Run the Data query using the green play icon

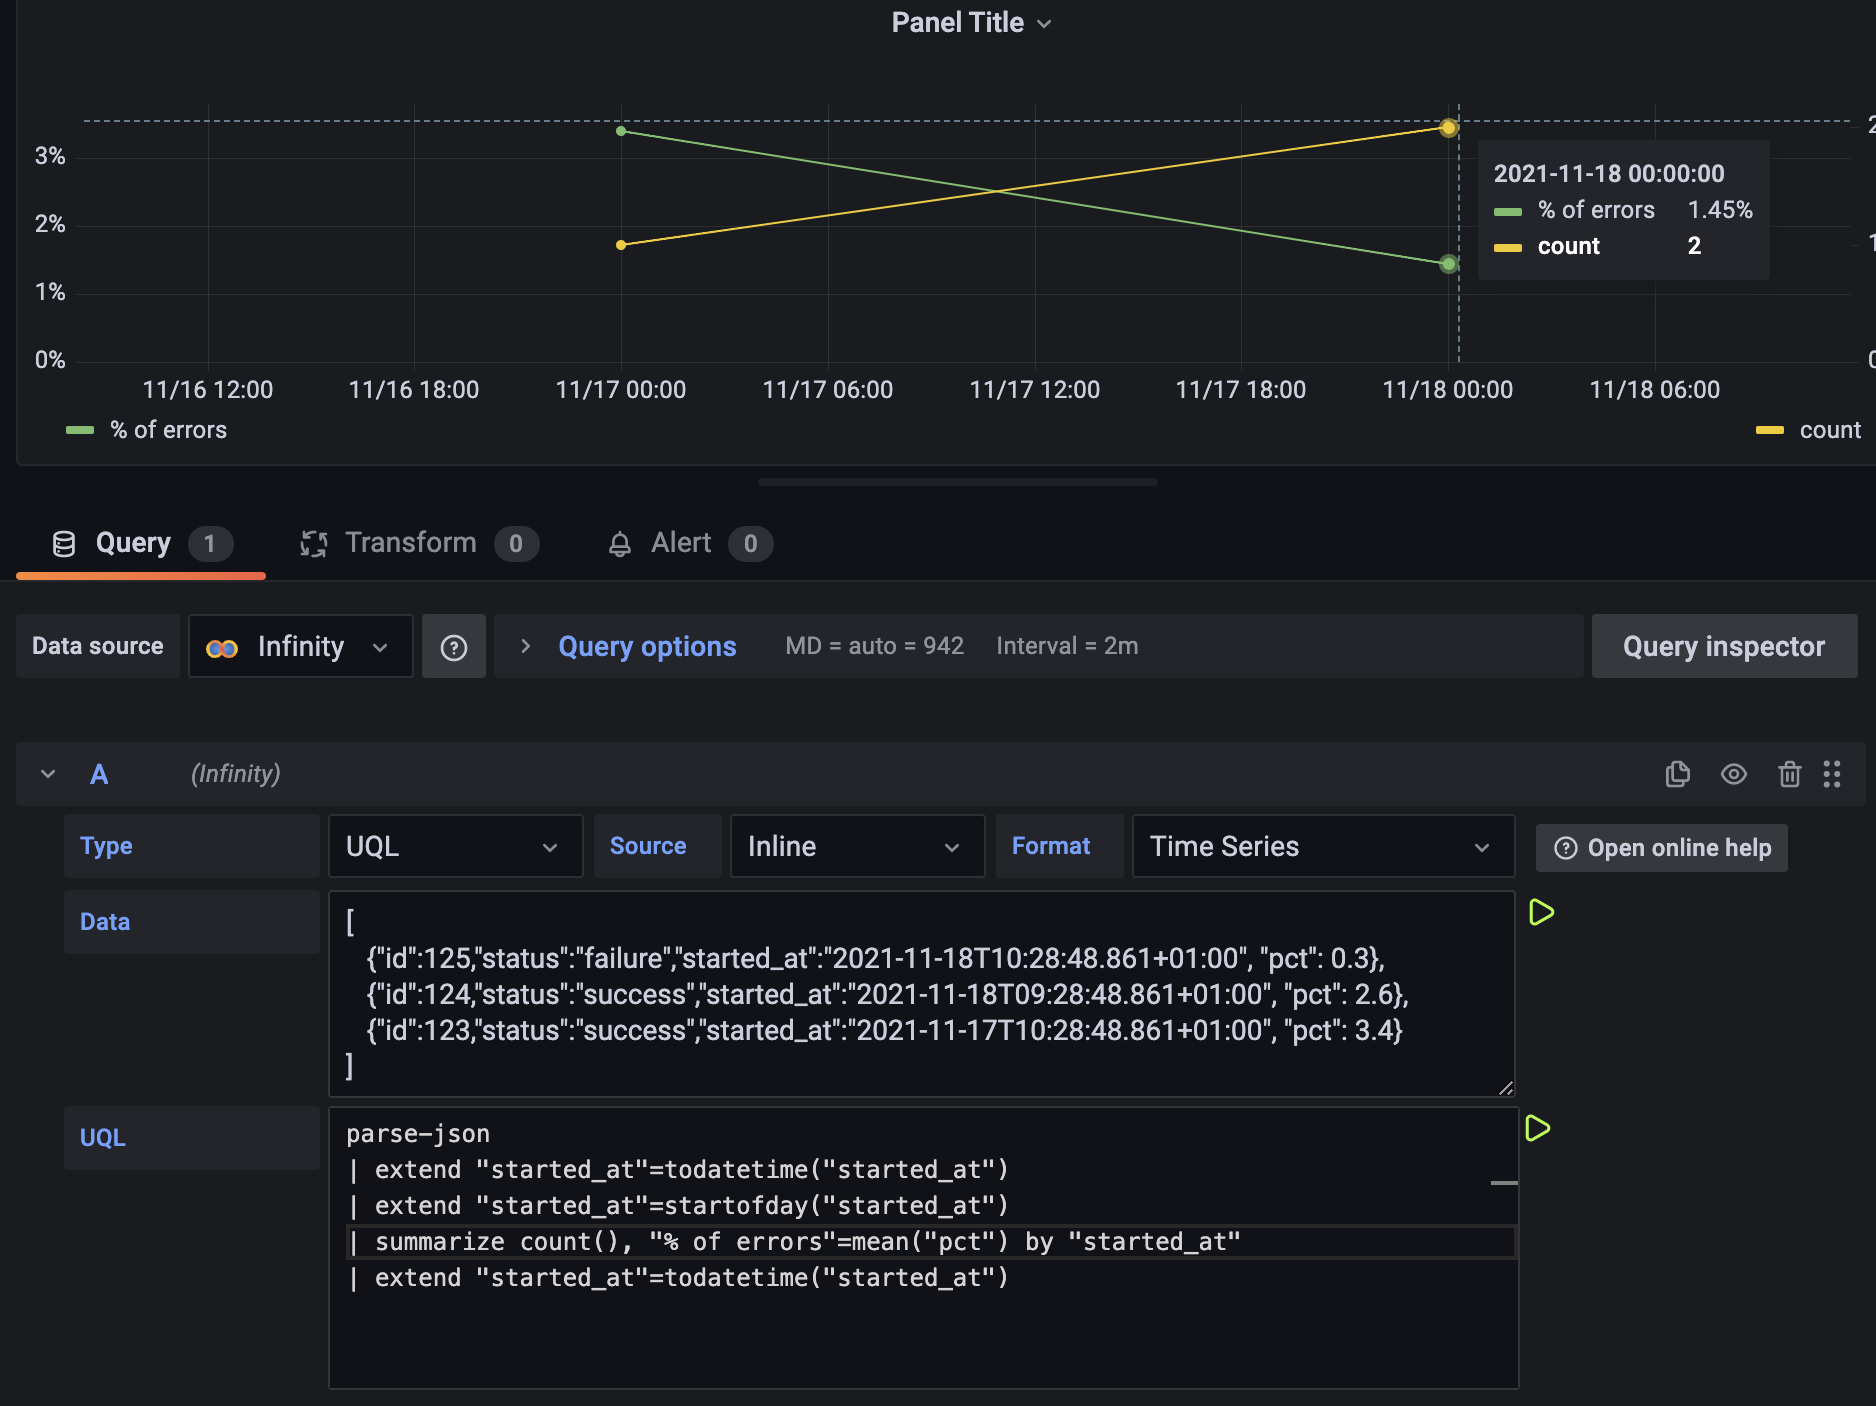[x=1542, y=912]
